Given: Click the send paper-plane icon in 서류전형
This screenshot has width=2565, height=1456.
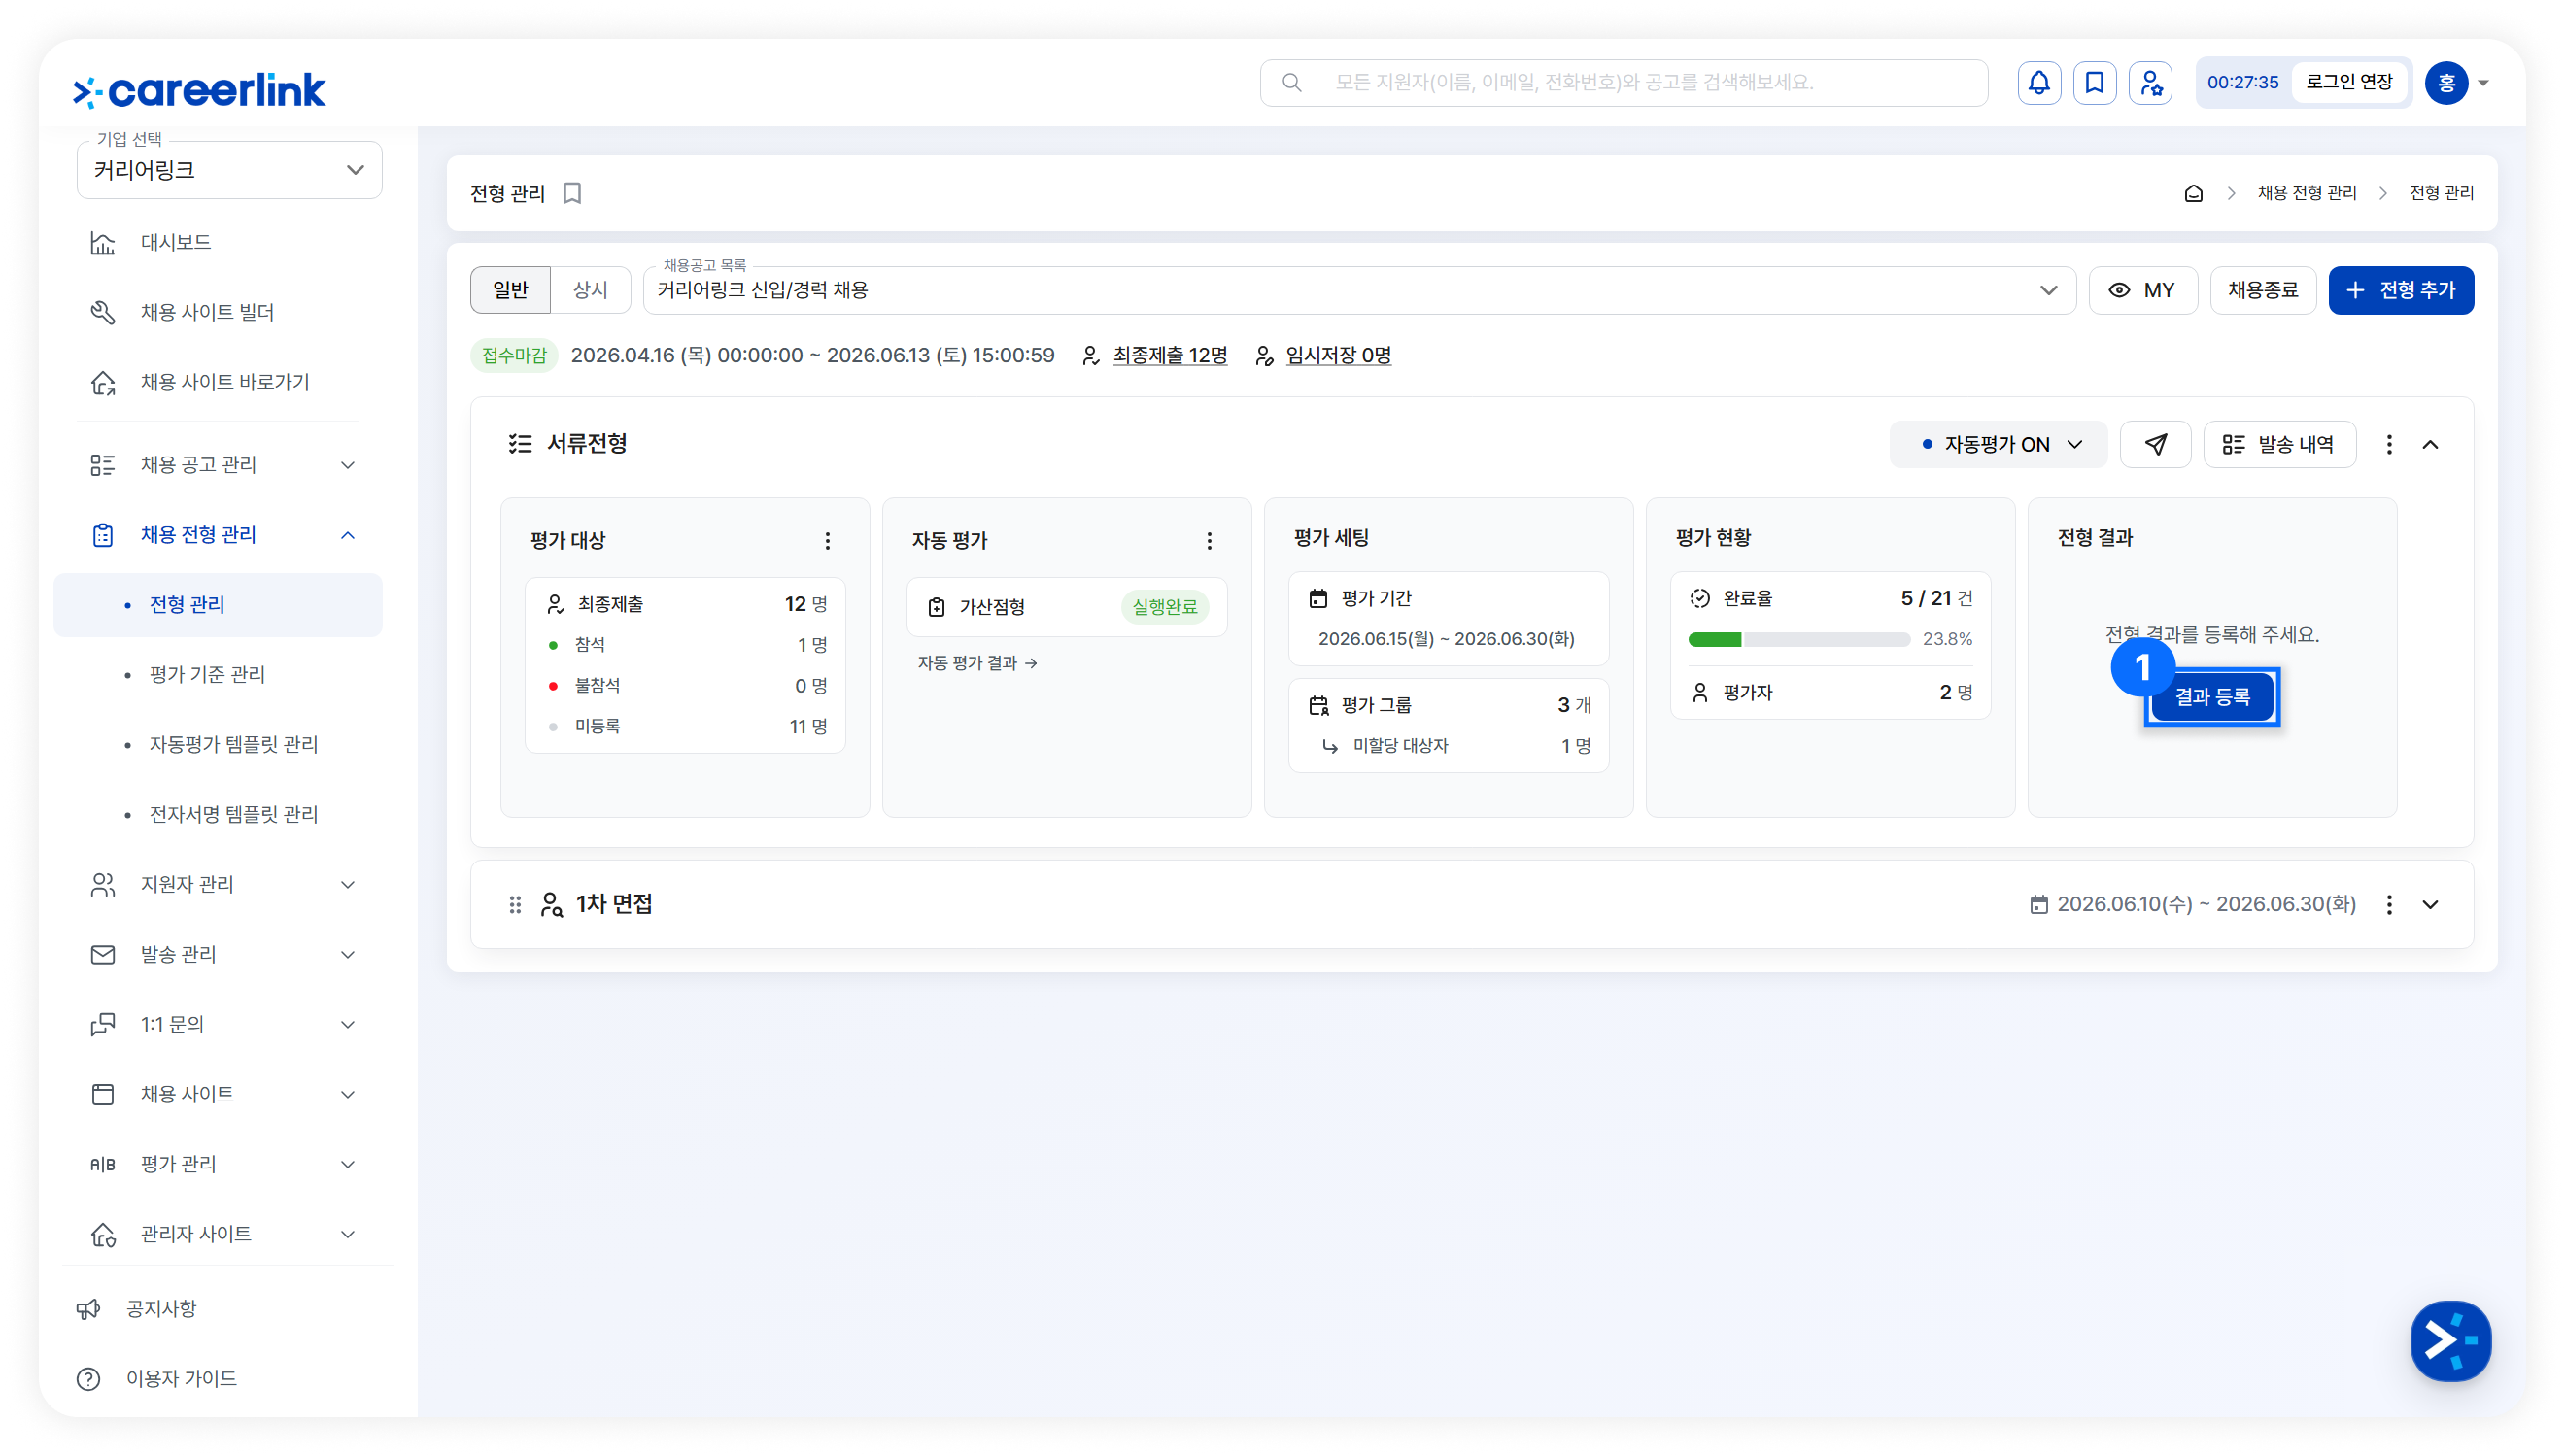Looking at the screenshot, I should pyautogui.click(x=2155, y=444).
